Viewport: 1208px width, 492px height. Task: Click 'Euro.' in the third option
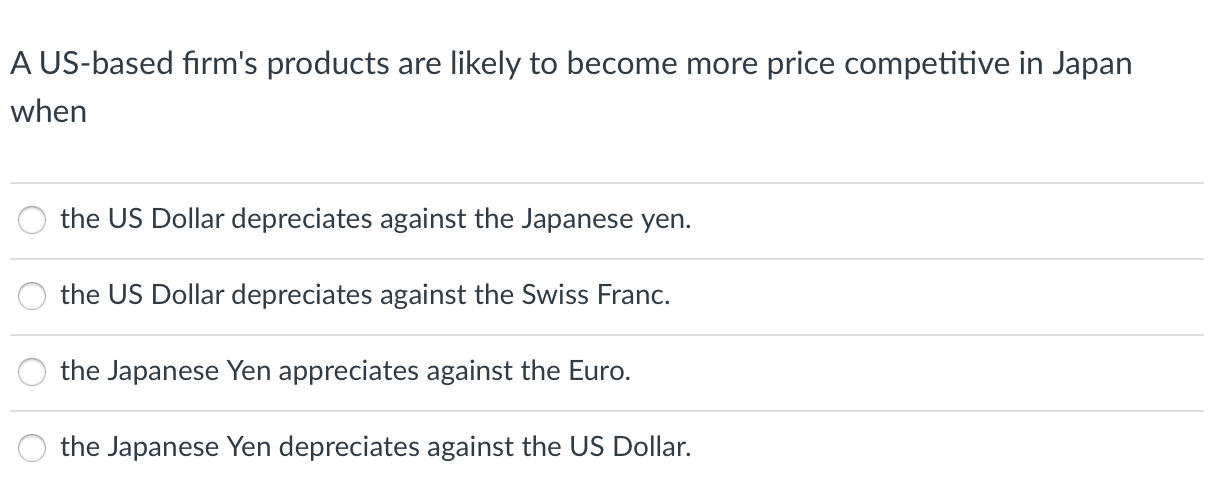tap(600, 371)
